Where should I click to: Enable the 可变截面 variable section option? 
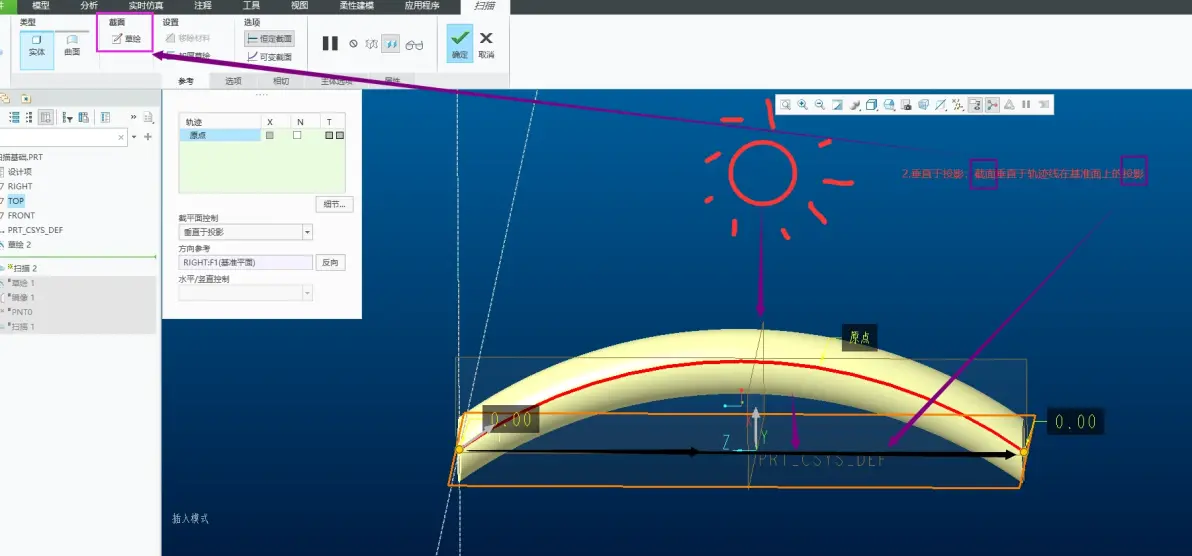pos(271,57)
